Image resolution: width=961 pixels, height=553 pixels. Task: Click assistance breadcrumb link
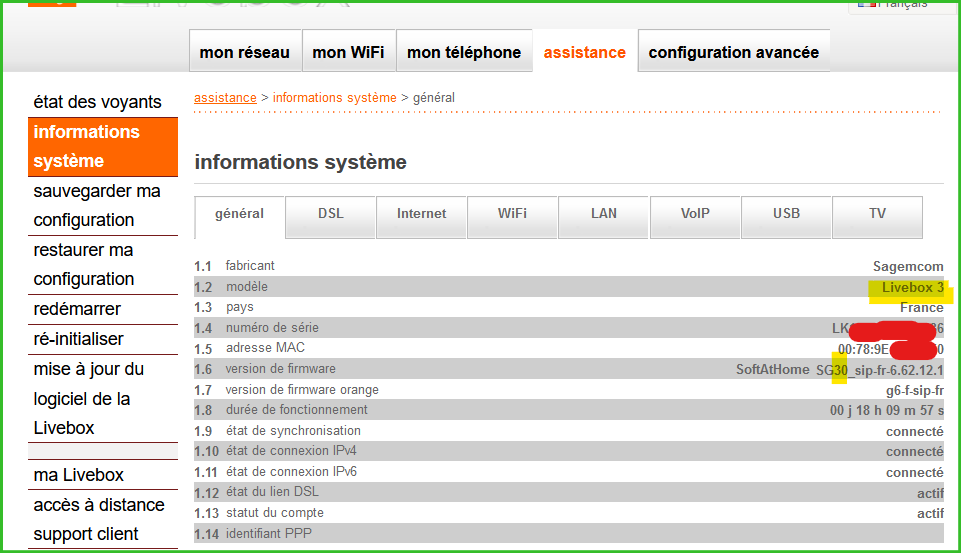point(225,97)
